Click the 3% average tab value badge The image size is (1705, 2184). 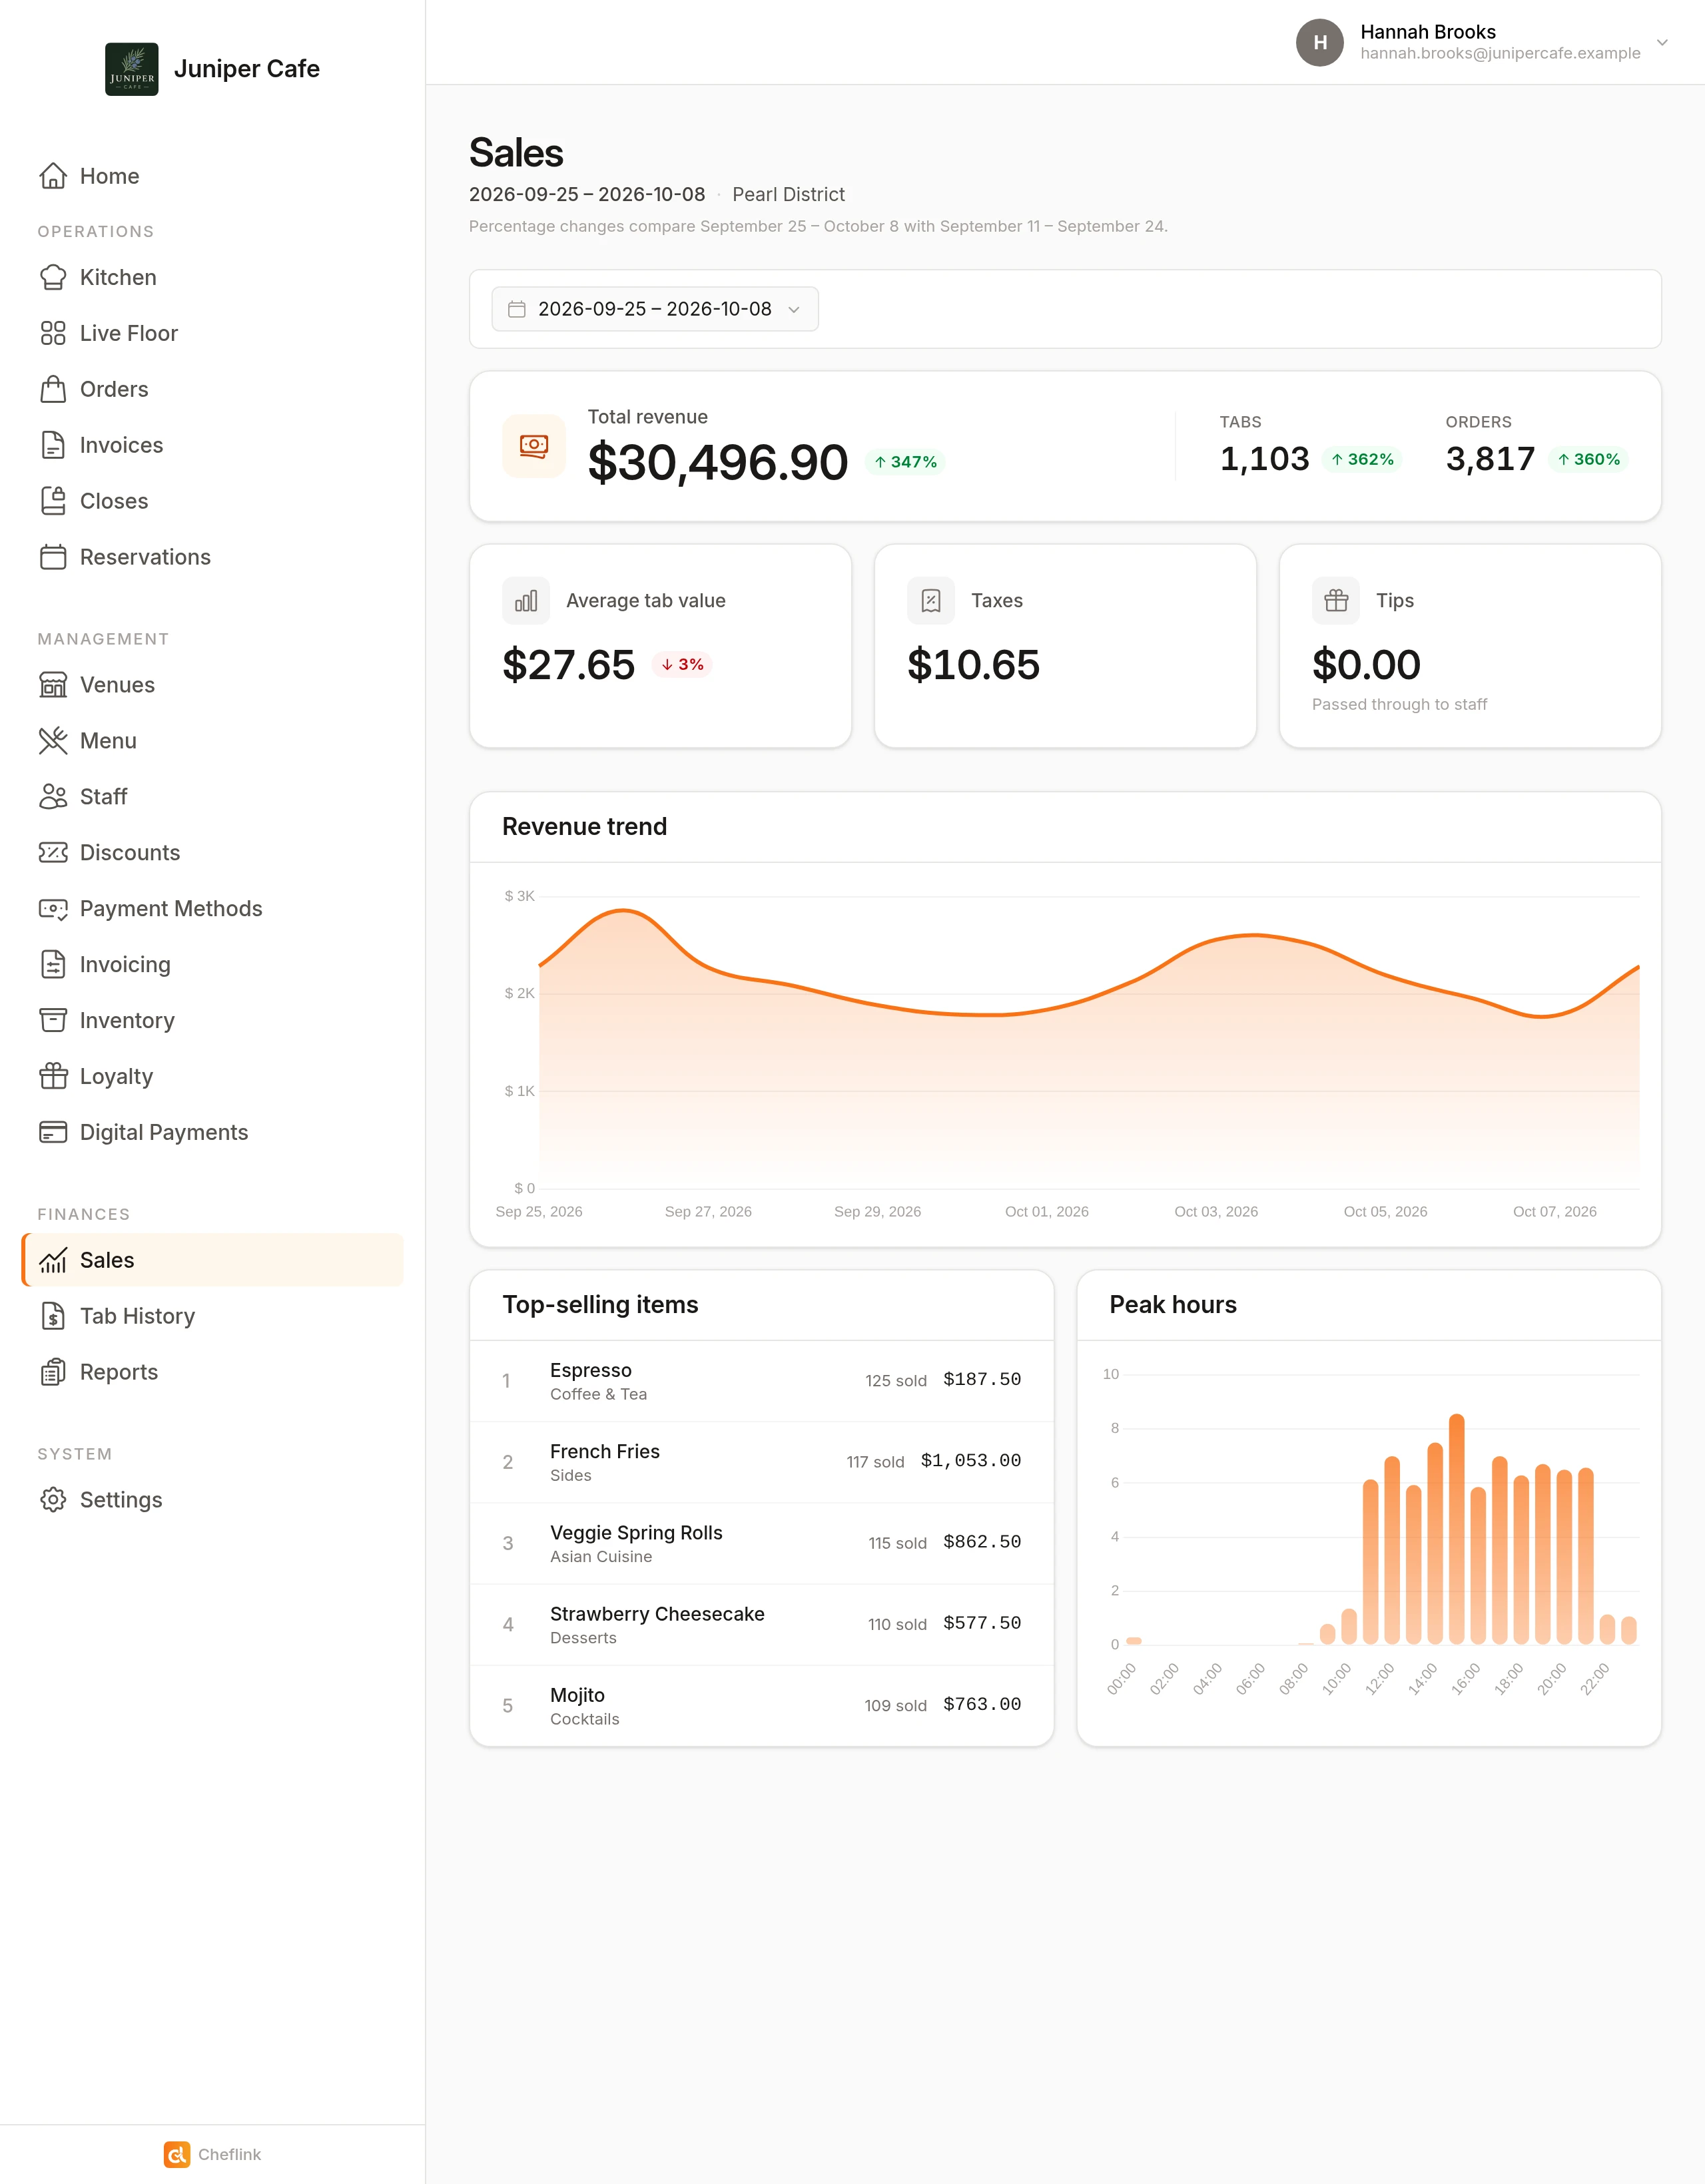click(682, 664)
